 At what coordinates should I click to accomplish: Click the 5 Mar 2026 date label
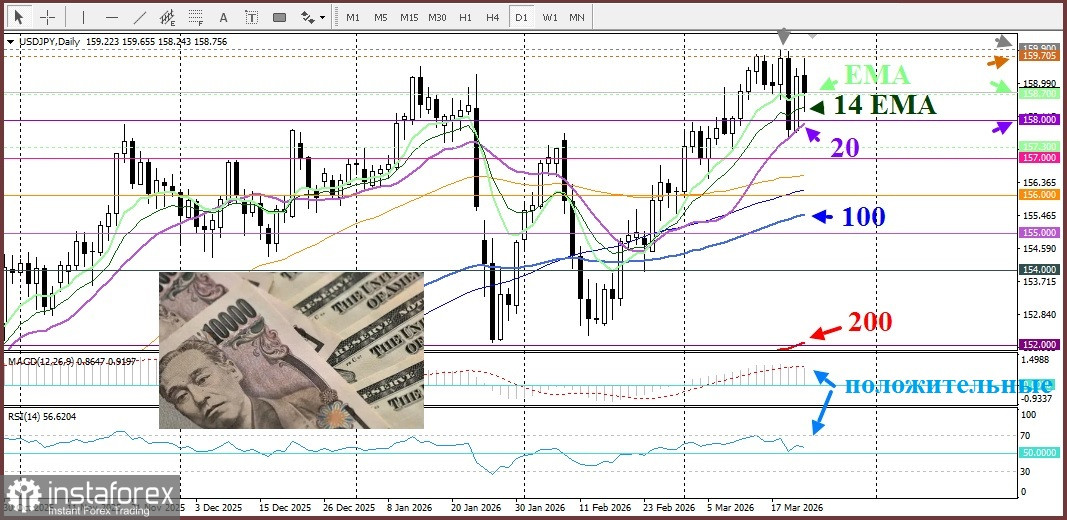pos(730,508)
